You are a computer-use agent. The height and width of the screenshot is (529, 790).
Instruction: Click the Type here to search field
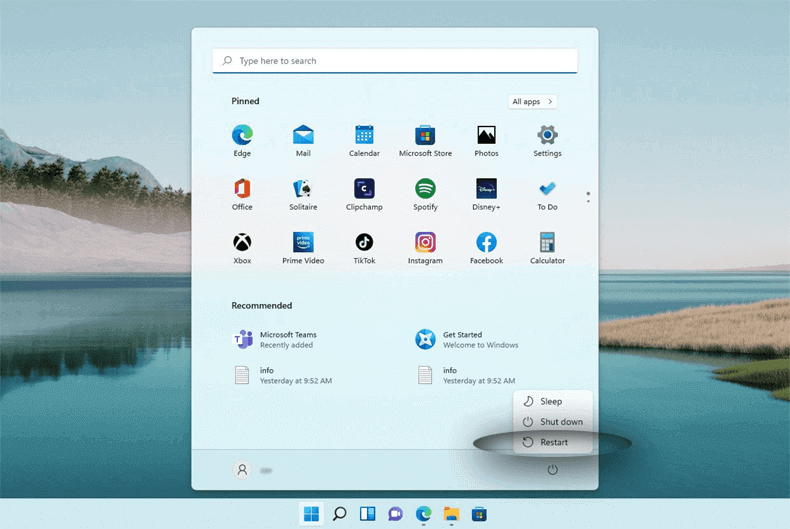[395, 61]
